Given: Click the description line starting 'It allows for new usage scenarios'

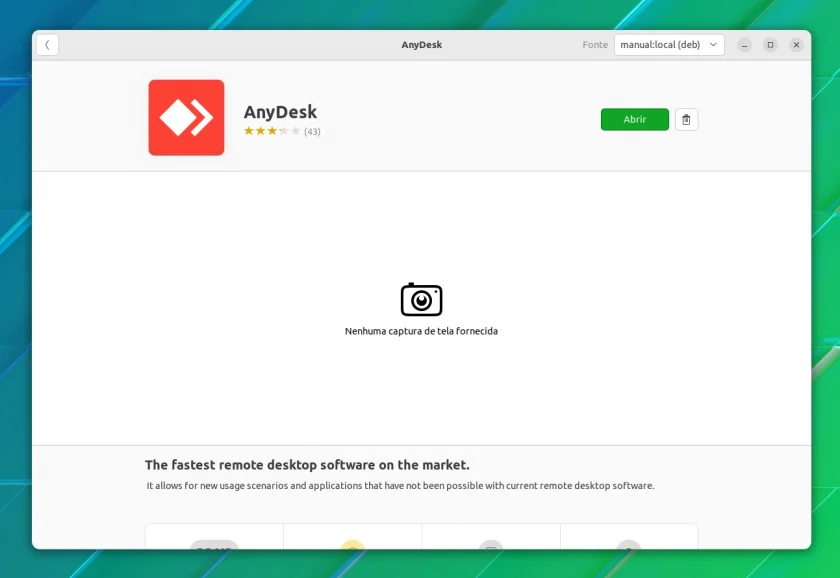Looking at the screenshot, I should 400,486.
